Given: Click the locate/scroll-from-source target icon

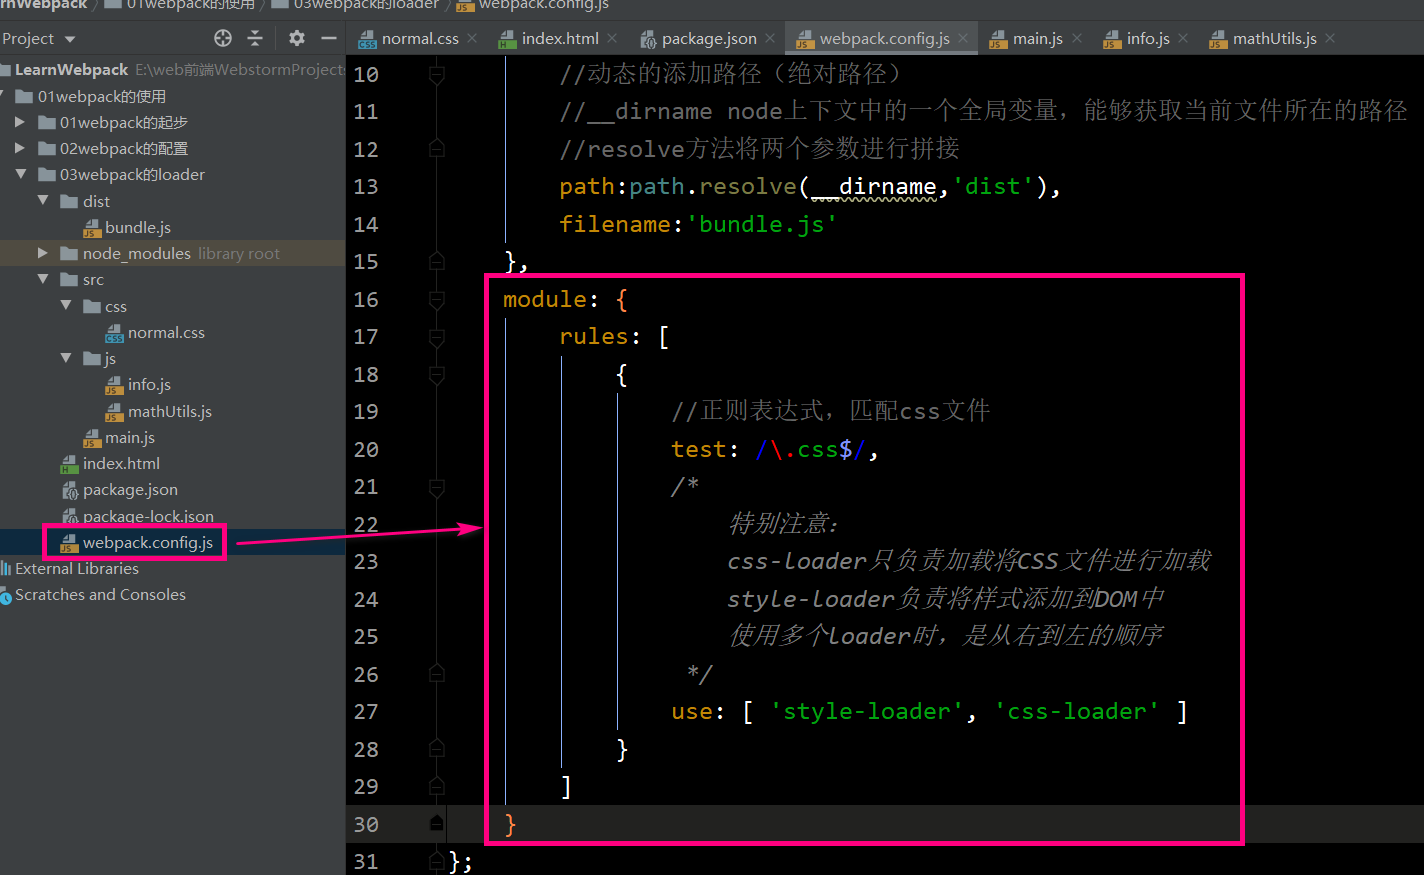Looking at the screenshot, I should [x=223, y=38].
